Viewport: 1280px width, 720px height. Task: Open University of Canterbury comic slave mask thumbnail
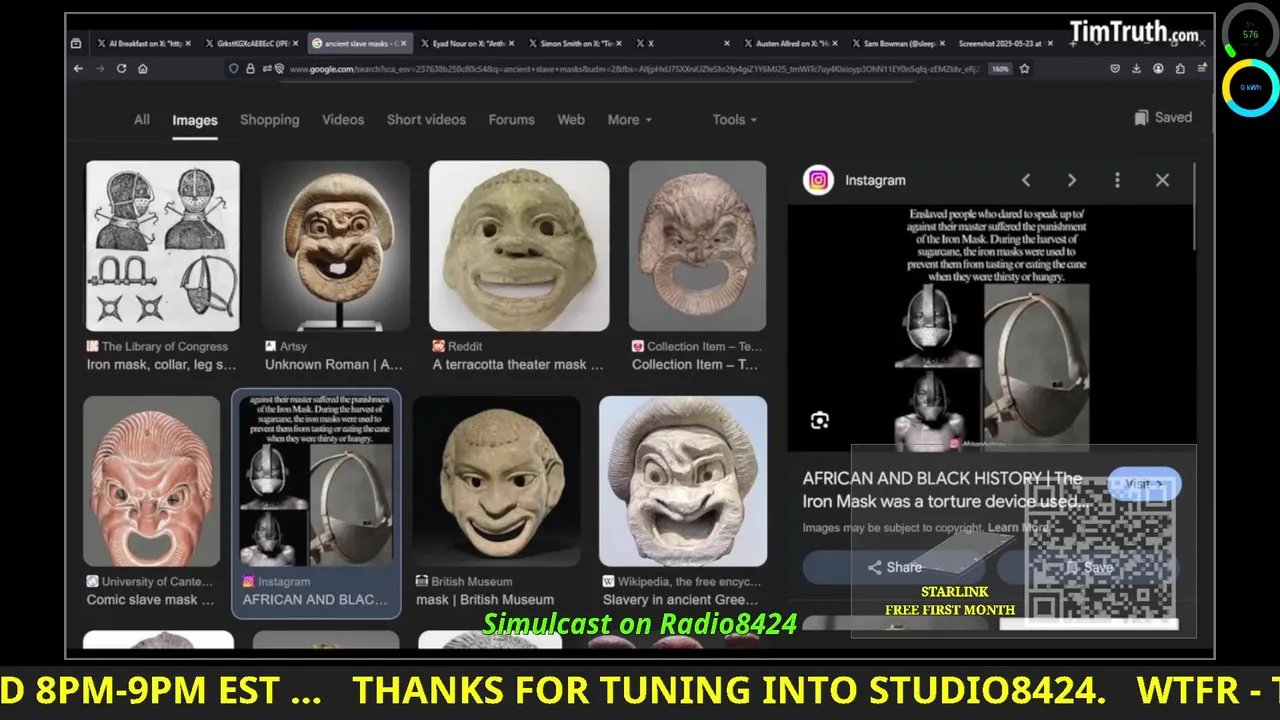[152, 481]
